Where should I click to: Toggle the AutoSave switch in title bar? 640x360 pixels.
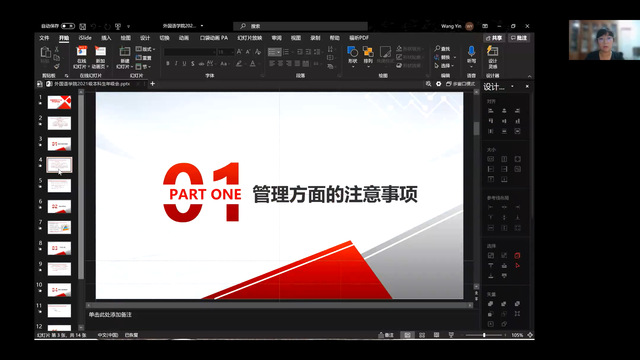click(x=68, y=26)
